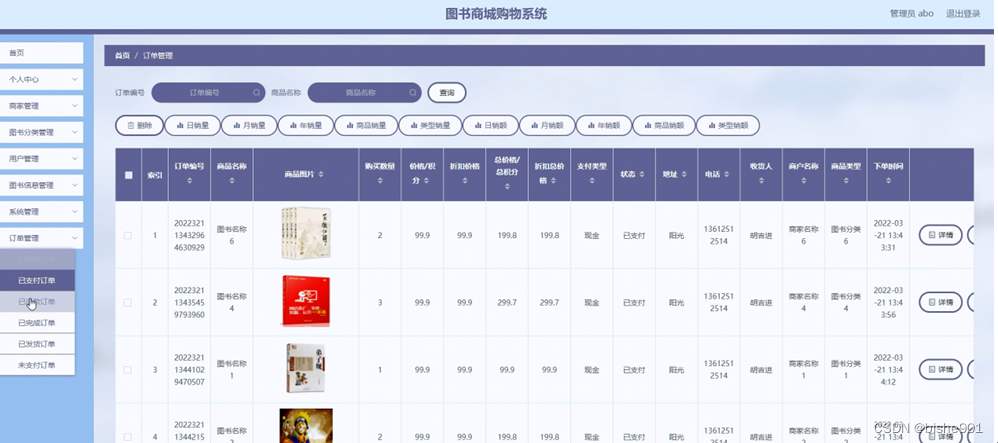Open the 月销量 chart
Image resolution: width=998 pixels, height=443 pixels.
pyautogui.click(x=249, y=125)
